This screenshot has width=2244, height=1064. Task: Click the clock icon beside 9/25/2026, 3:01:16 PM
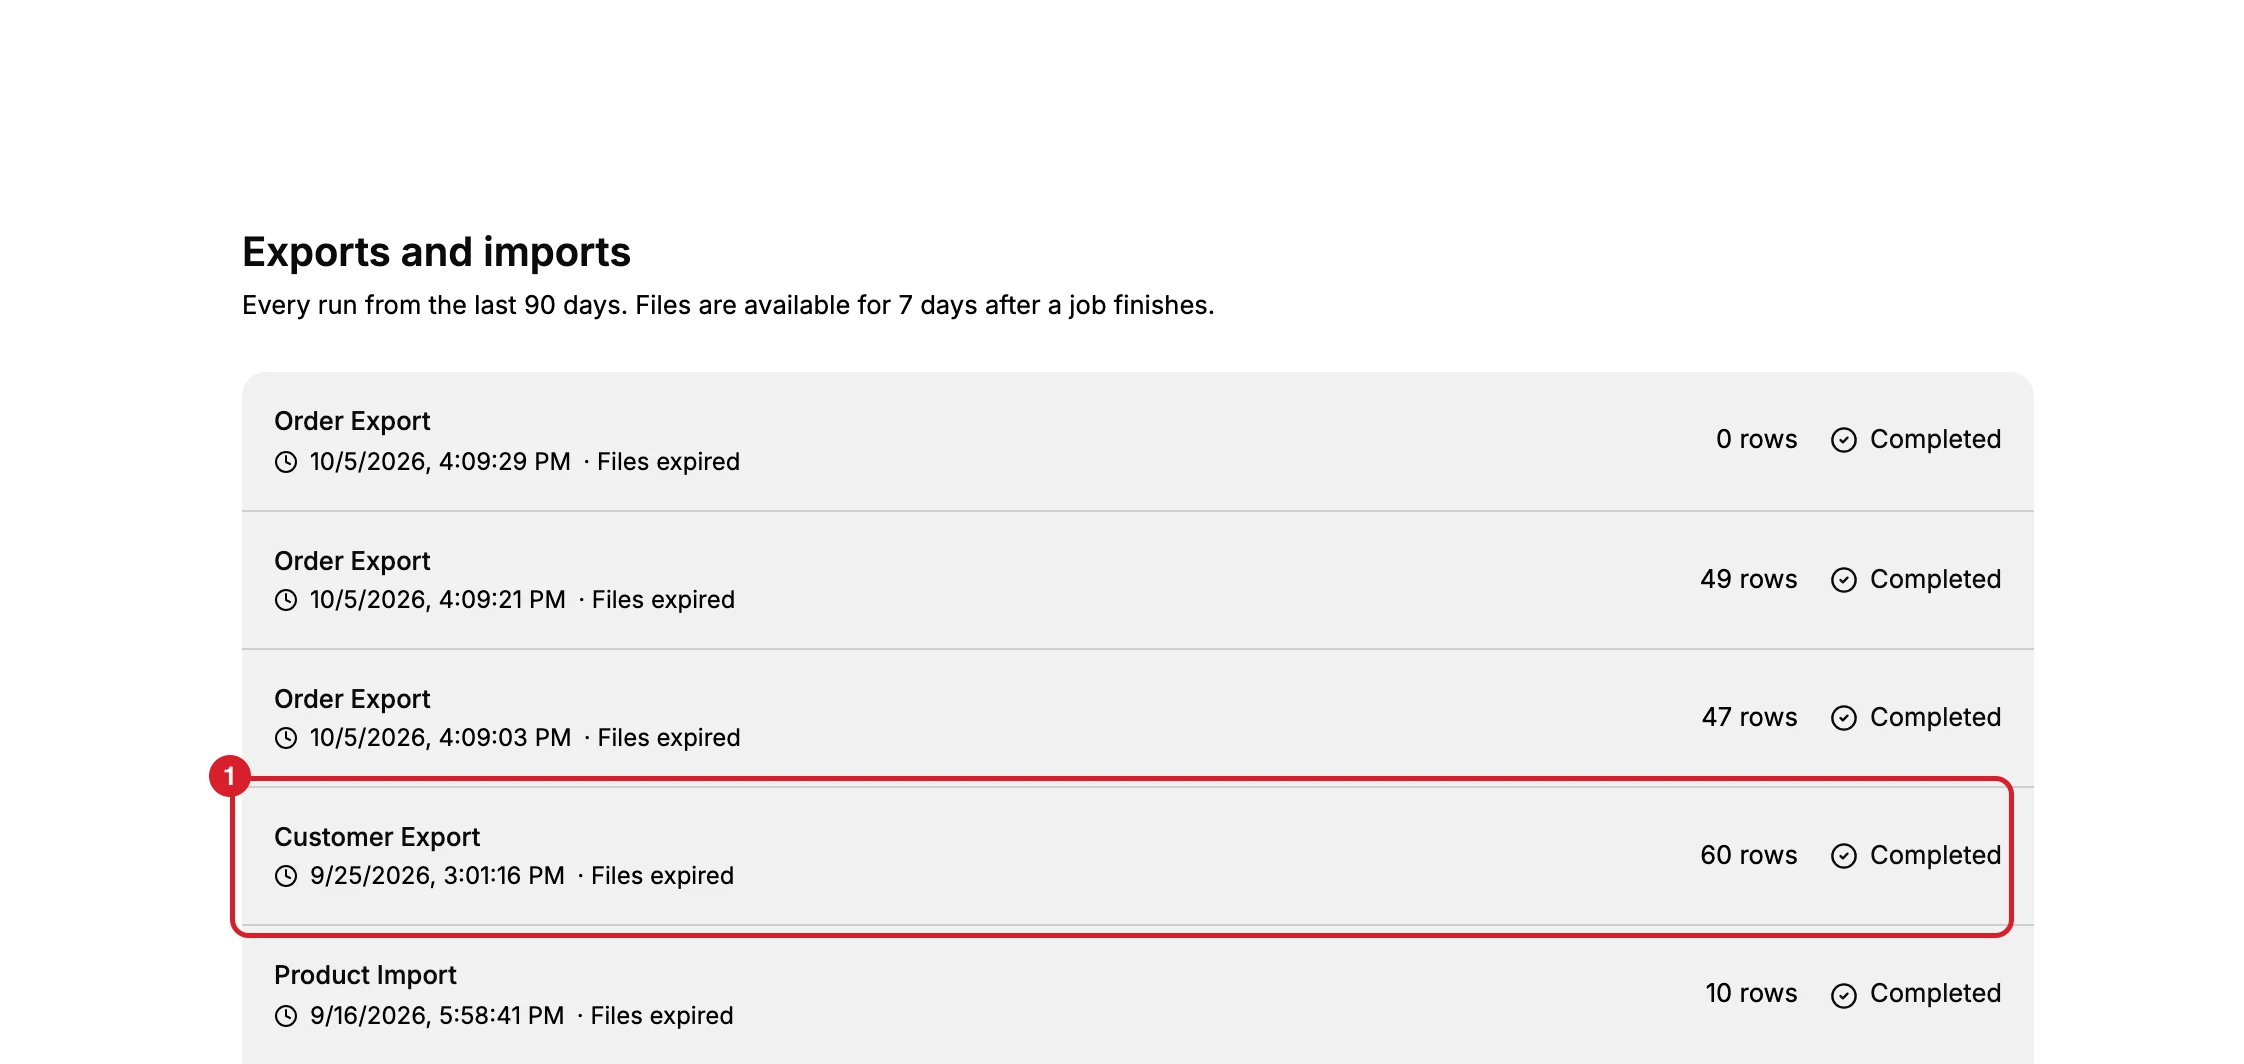286,876
